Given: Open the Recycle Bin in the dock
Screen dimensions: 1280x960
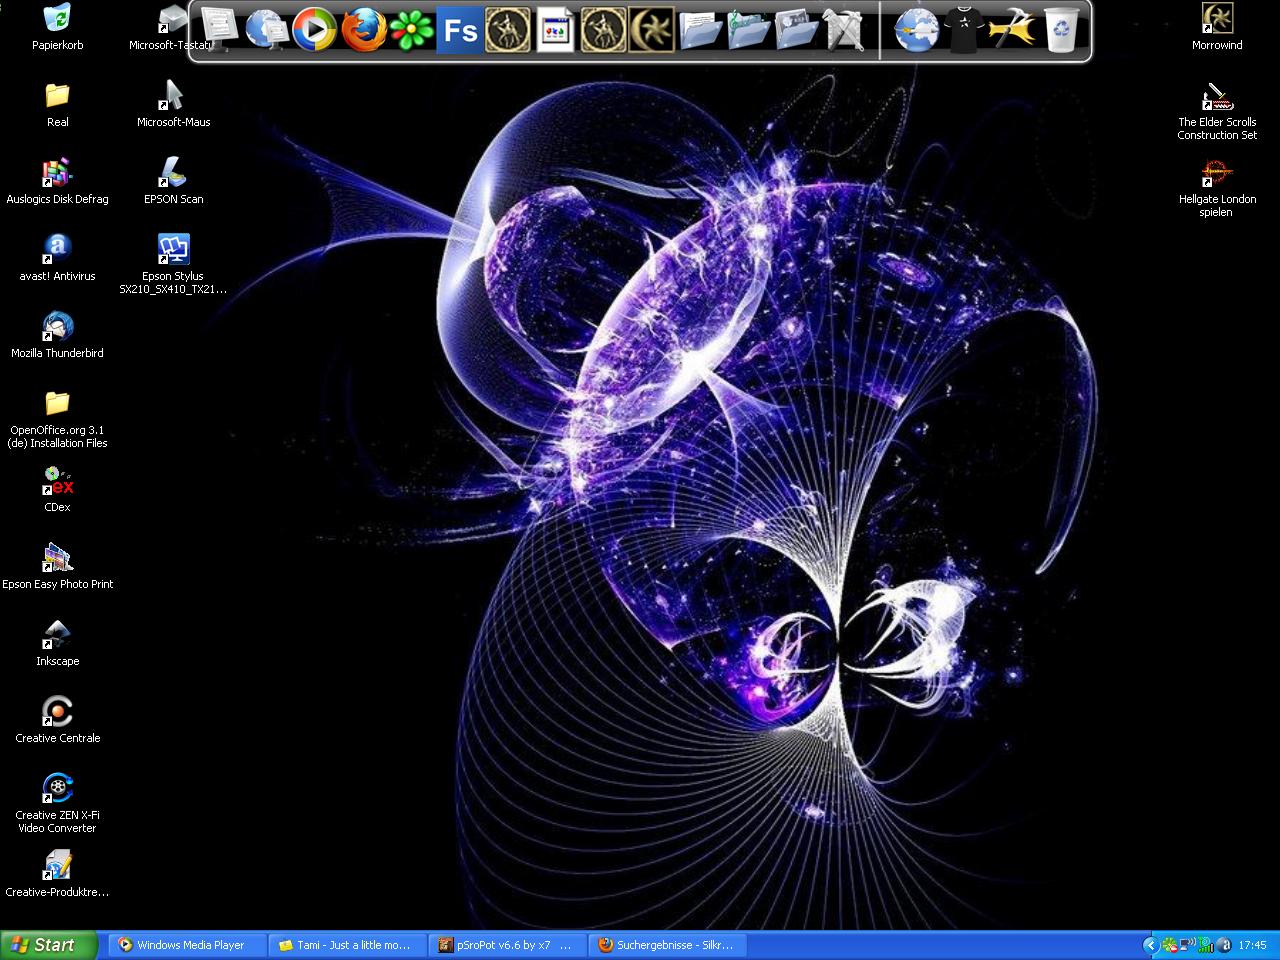Looking at the screenshot, I should coord(1062,30).
